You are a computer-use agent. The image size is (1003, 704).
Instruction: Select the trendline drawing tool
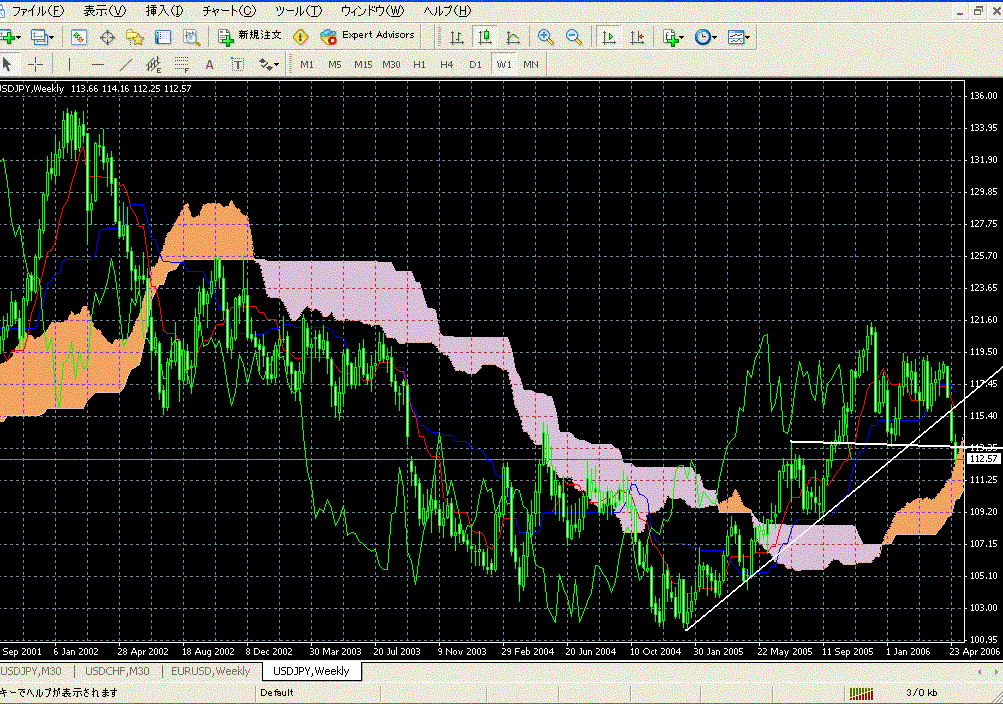126,64
